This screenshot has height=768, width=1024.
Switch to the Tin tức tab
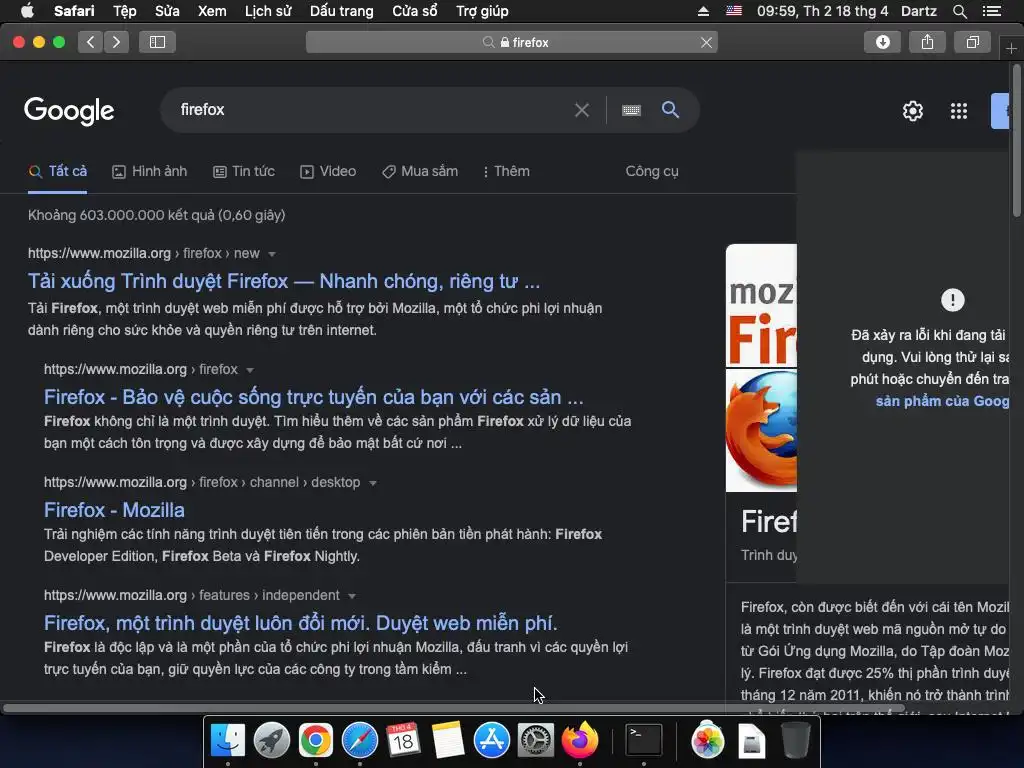coord(244,172)
